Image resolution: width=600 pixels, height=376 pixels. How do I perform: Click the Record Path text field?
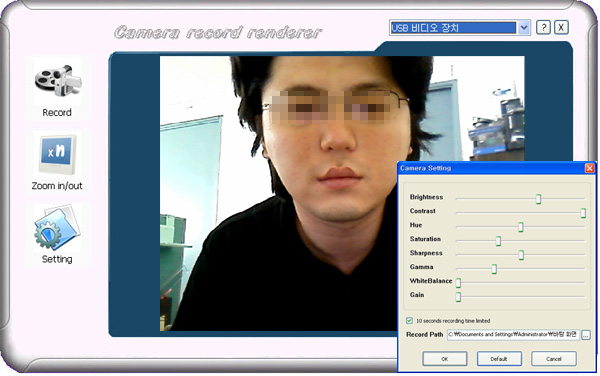[x=513, y=335]
